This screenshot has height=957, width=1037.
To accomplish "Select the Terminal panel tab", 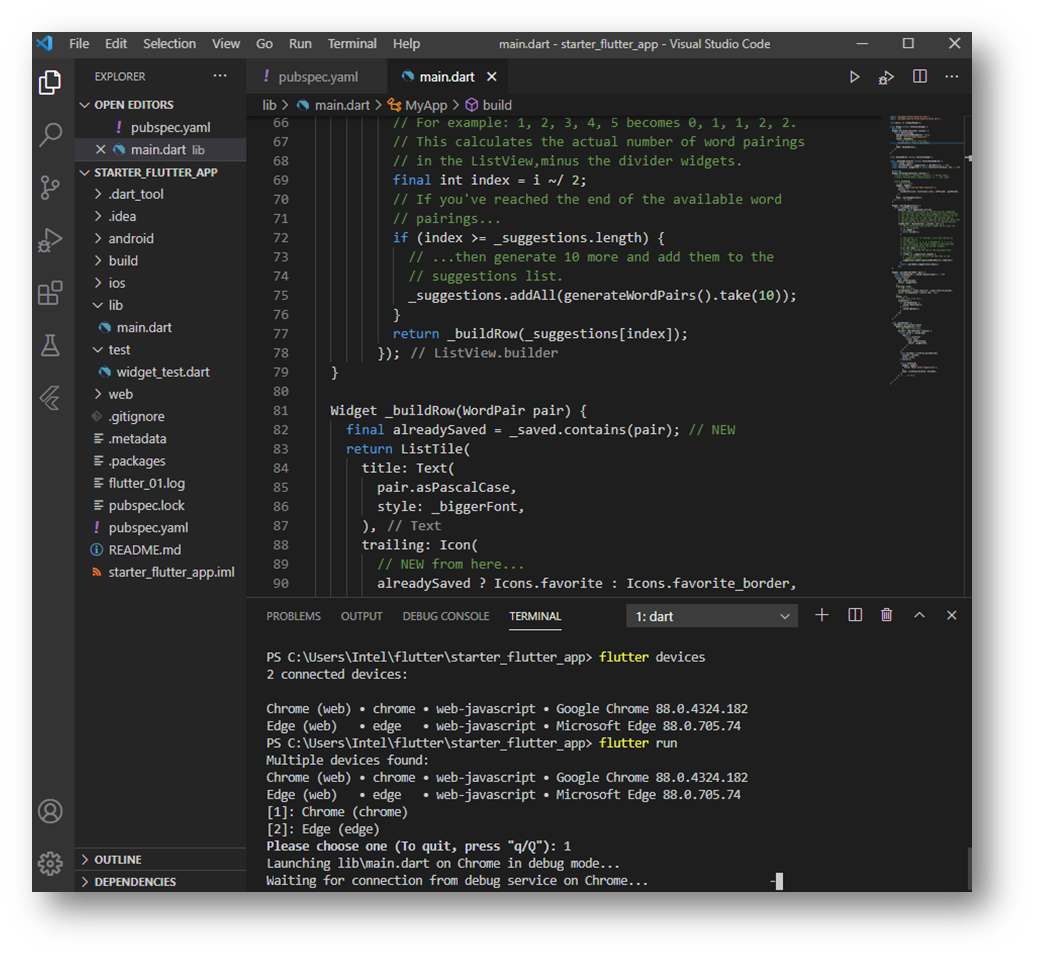I will pyautogui.click(x=535, y=616).
